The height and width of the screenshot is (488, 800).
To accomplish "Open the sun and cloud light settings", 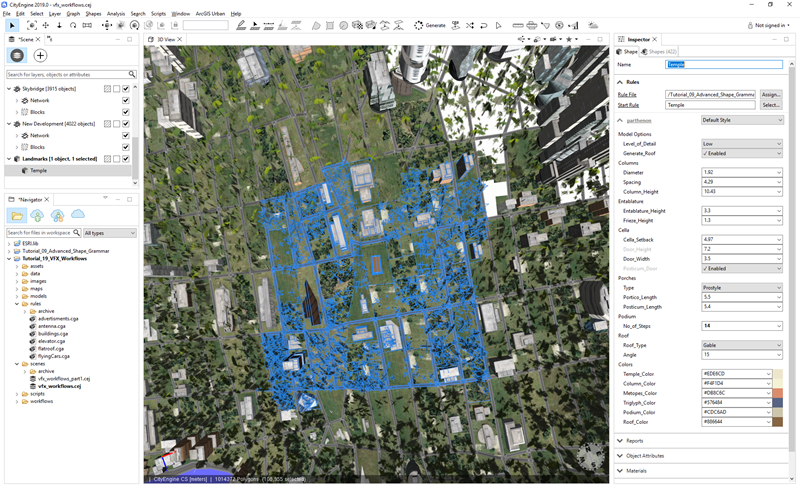I will pyautogui.click(x=593, y=25).
